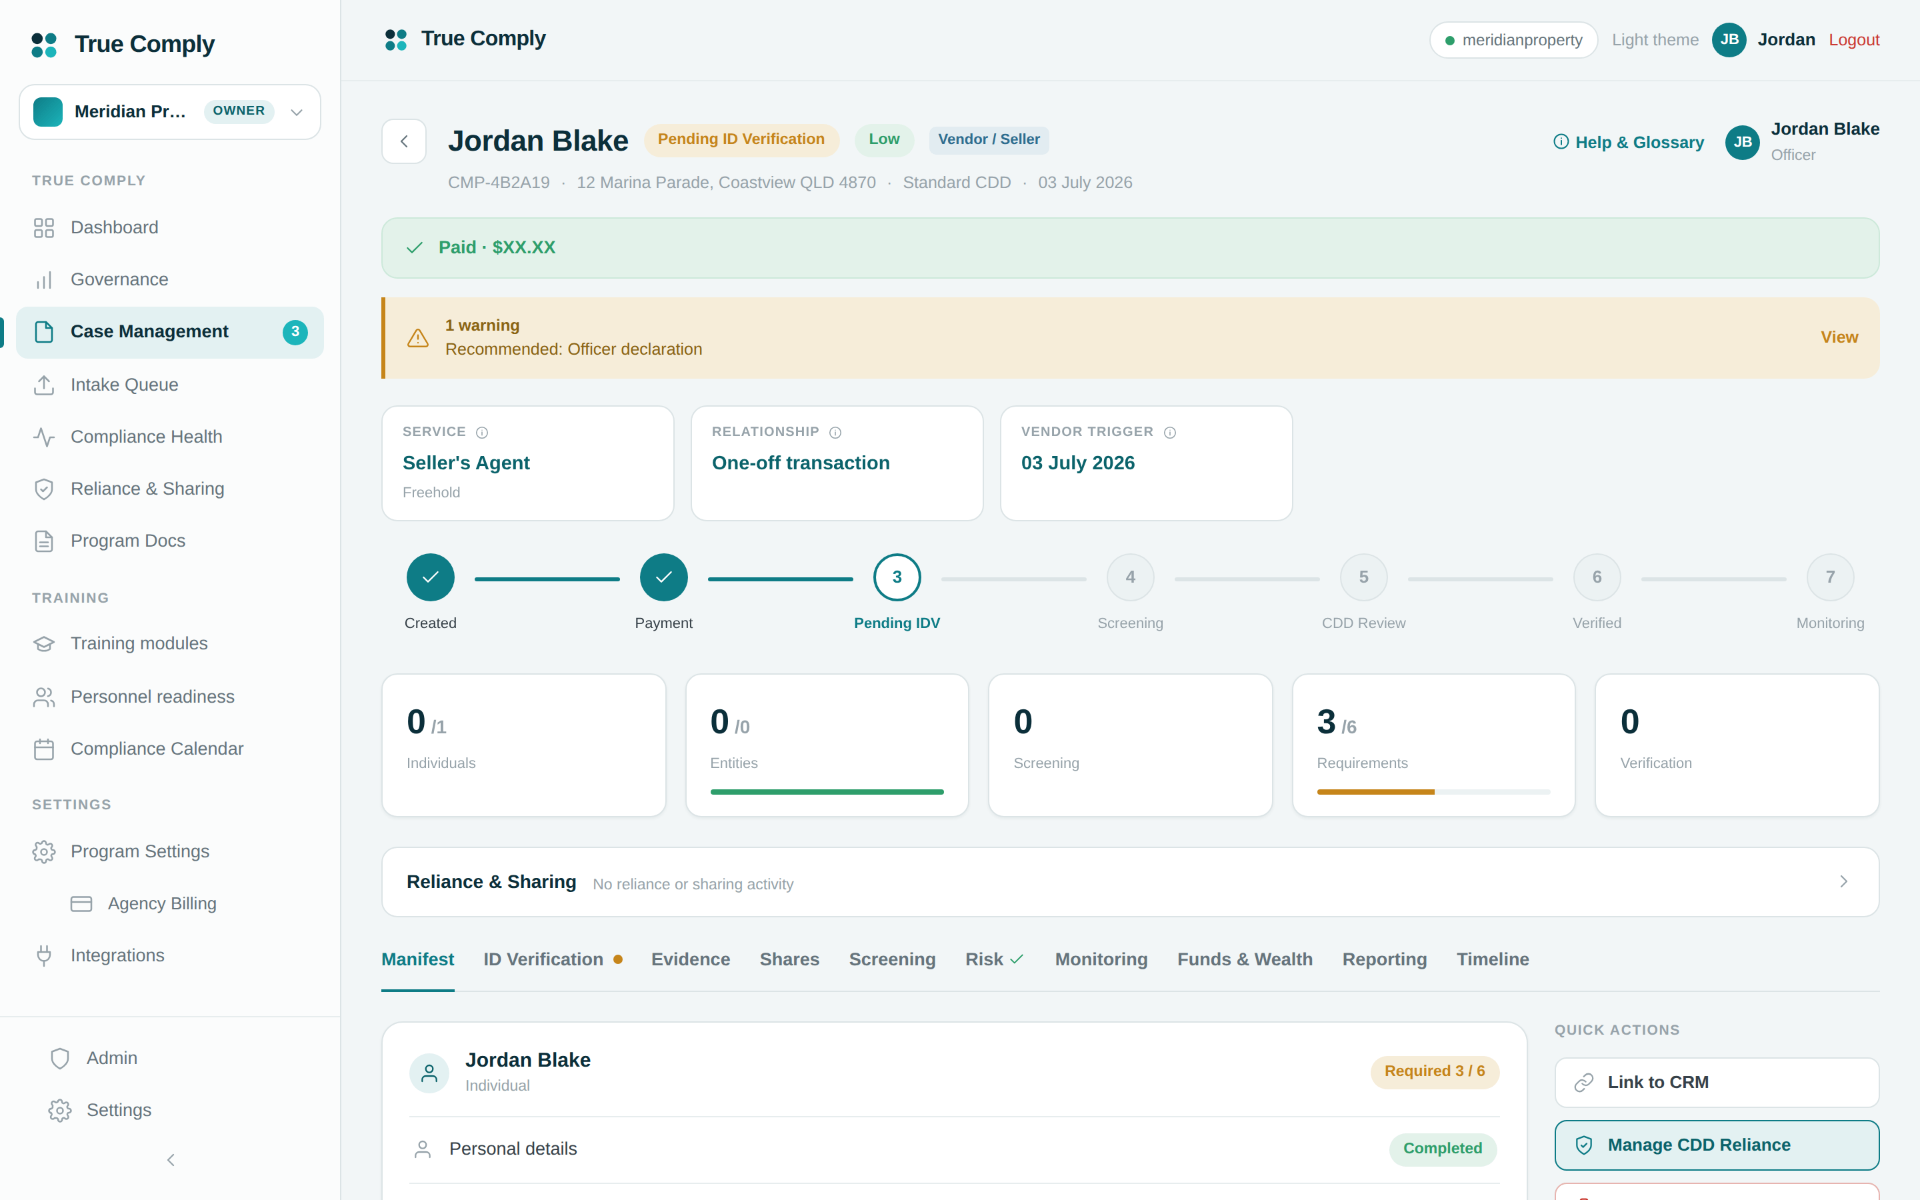The height and width of the screenshot is (1200, 1920).
Task: Click Link to CRM button
Action: [x=1717, y=1083]
